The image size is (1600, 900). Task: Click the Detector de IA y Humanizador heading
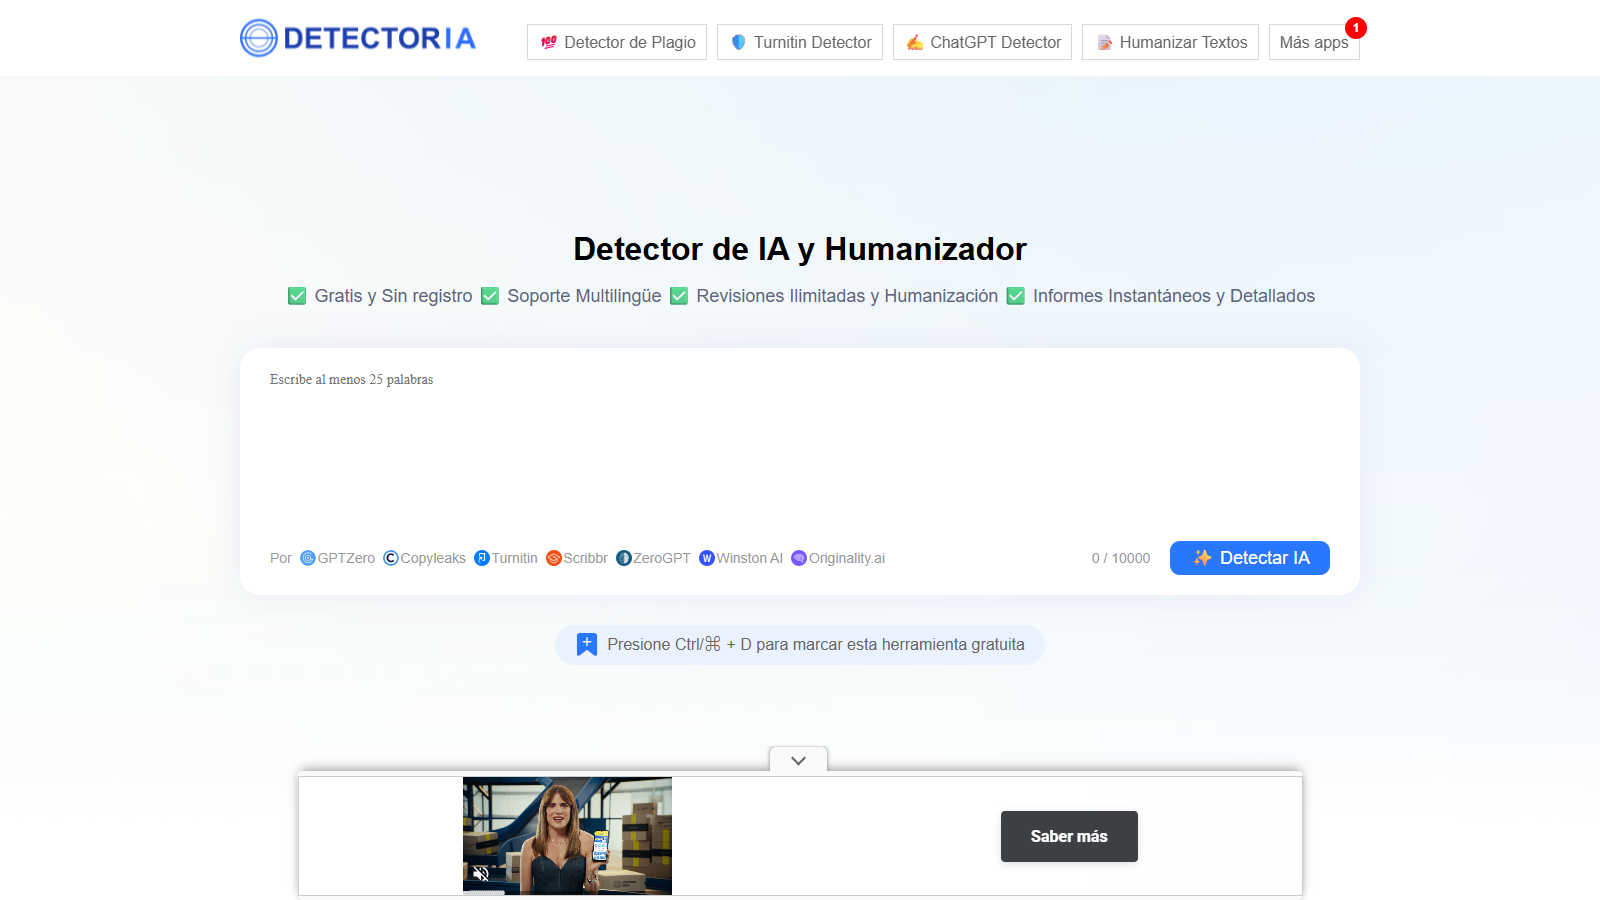800,249
